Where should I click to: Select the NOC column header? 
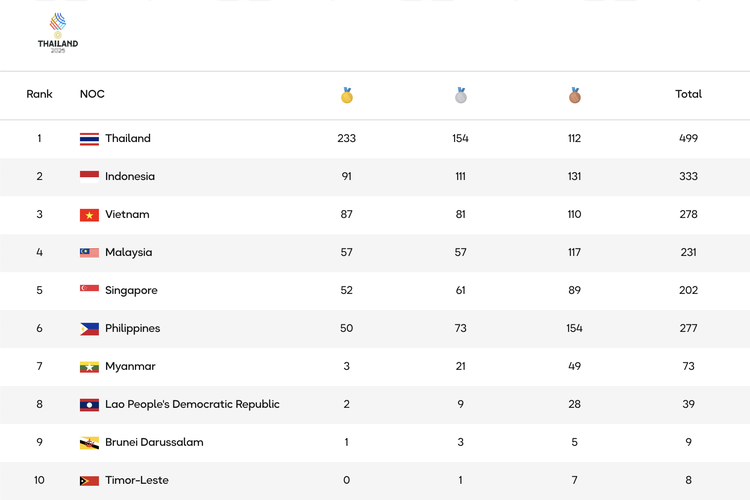(92, 94)
